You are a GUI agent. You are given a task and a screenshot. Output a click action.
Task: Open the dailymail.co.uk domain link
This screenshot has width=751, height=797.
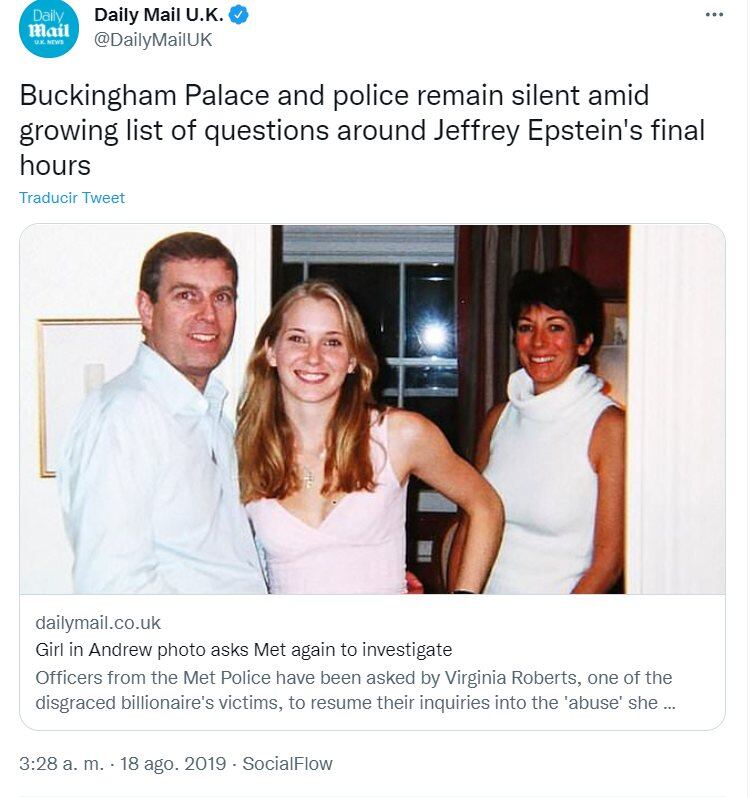tap(98, 623)
